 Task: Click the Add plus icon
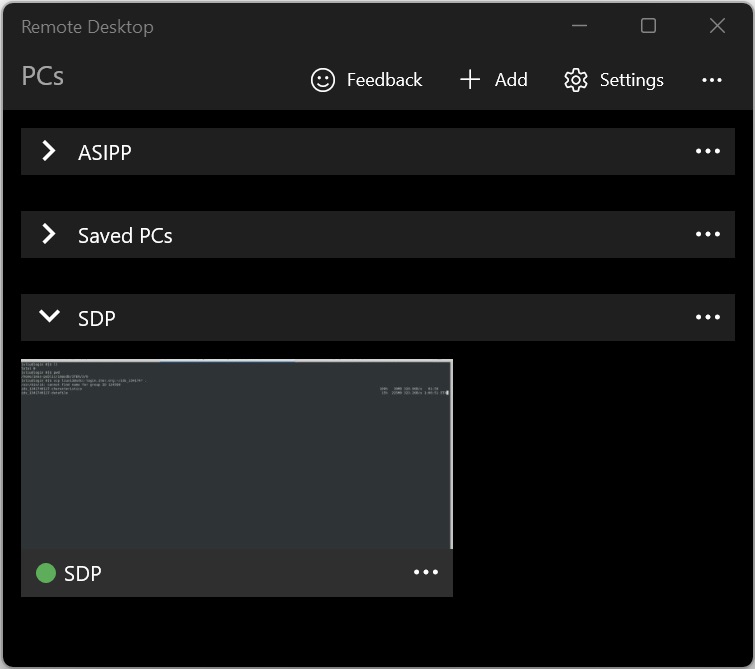tap(470, 80)
